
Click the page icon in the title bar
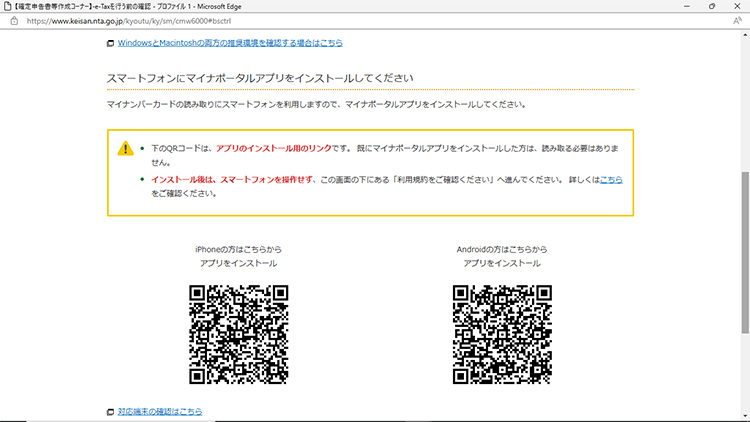click(8, 6)
